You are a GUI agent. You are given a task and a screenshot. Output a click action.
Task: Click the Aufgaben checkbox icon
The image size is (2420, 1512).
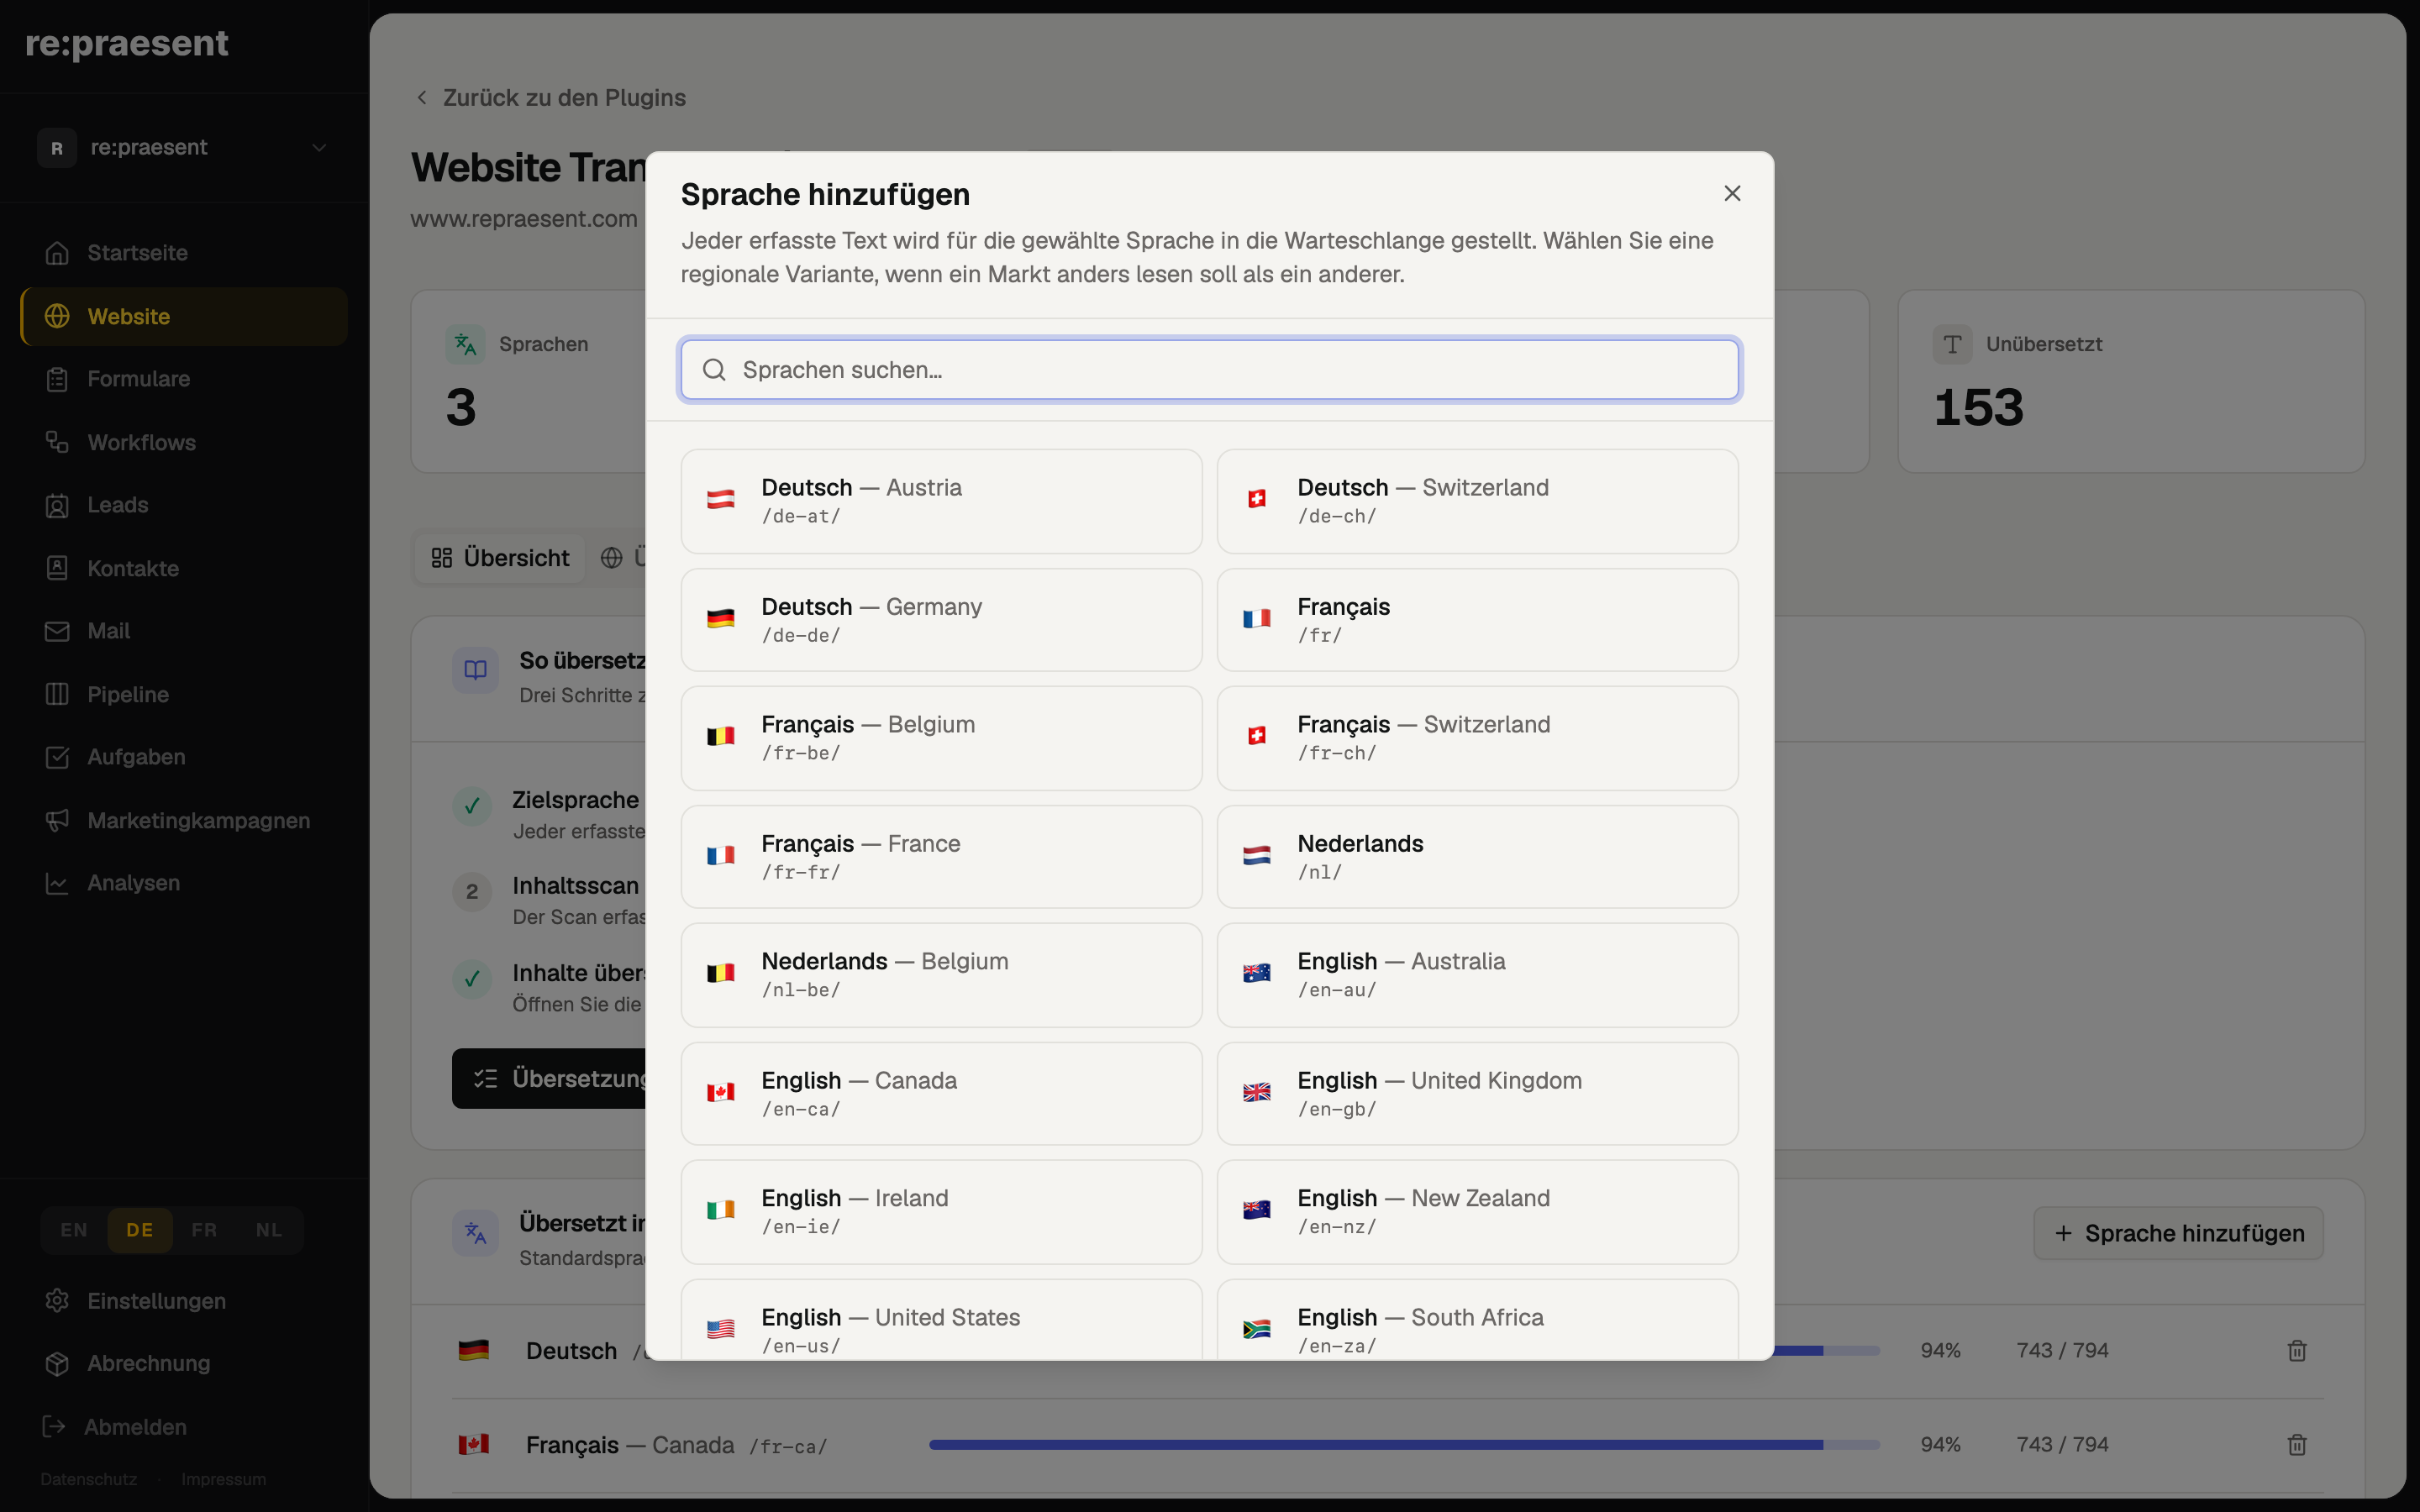(x=57, y=757)
